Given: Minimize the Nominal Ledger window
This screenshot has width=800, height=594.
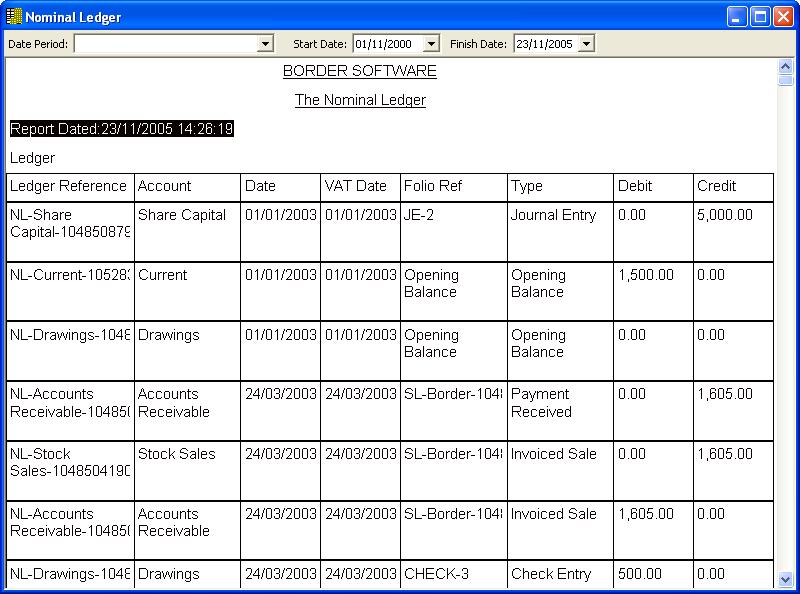Looking at the screenshot, I should [x=737, y=17].
